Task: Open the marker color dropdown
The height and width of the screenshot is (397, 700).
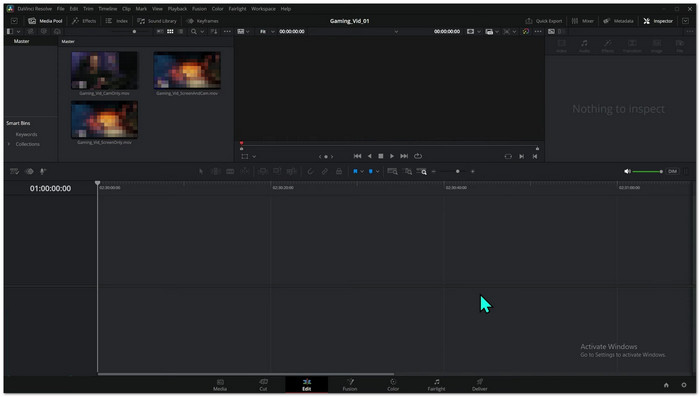Action: point(378,171)
